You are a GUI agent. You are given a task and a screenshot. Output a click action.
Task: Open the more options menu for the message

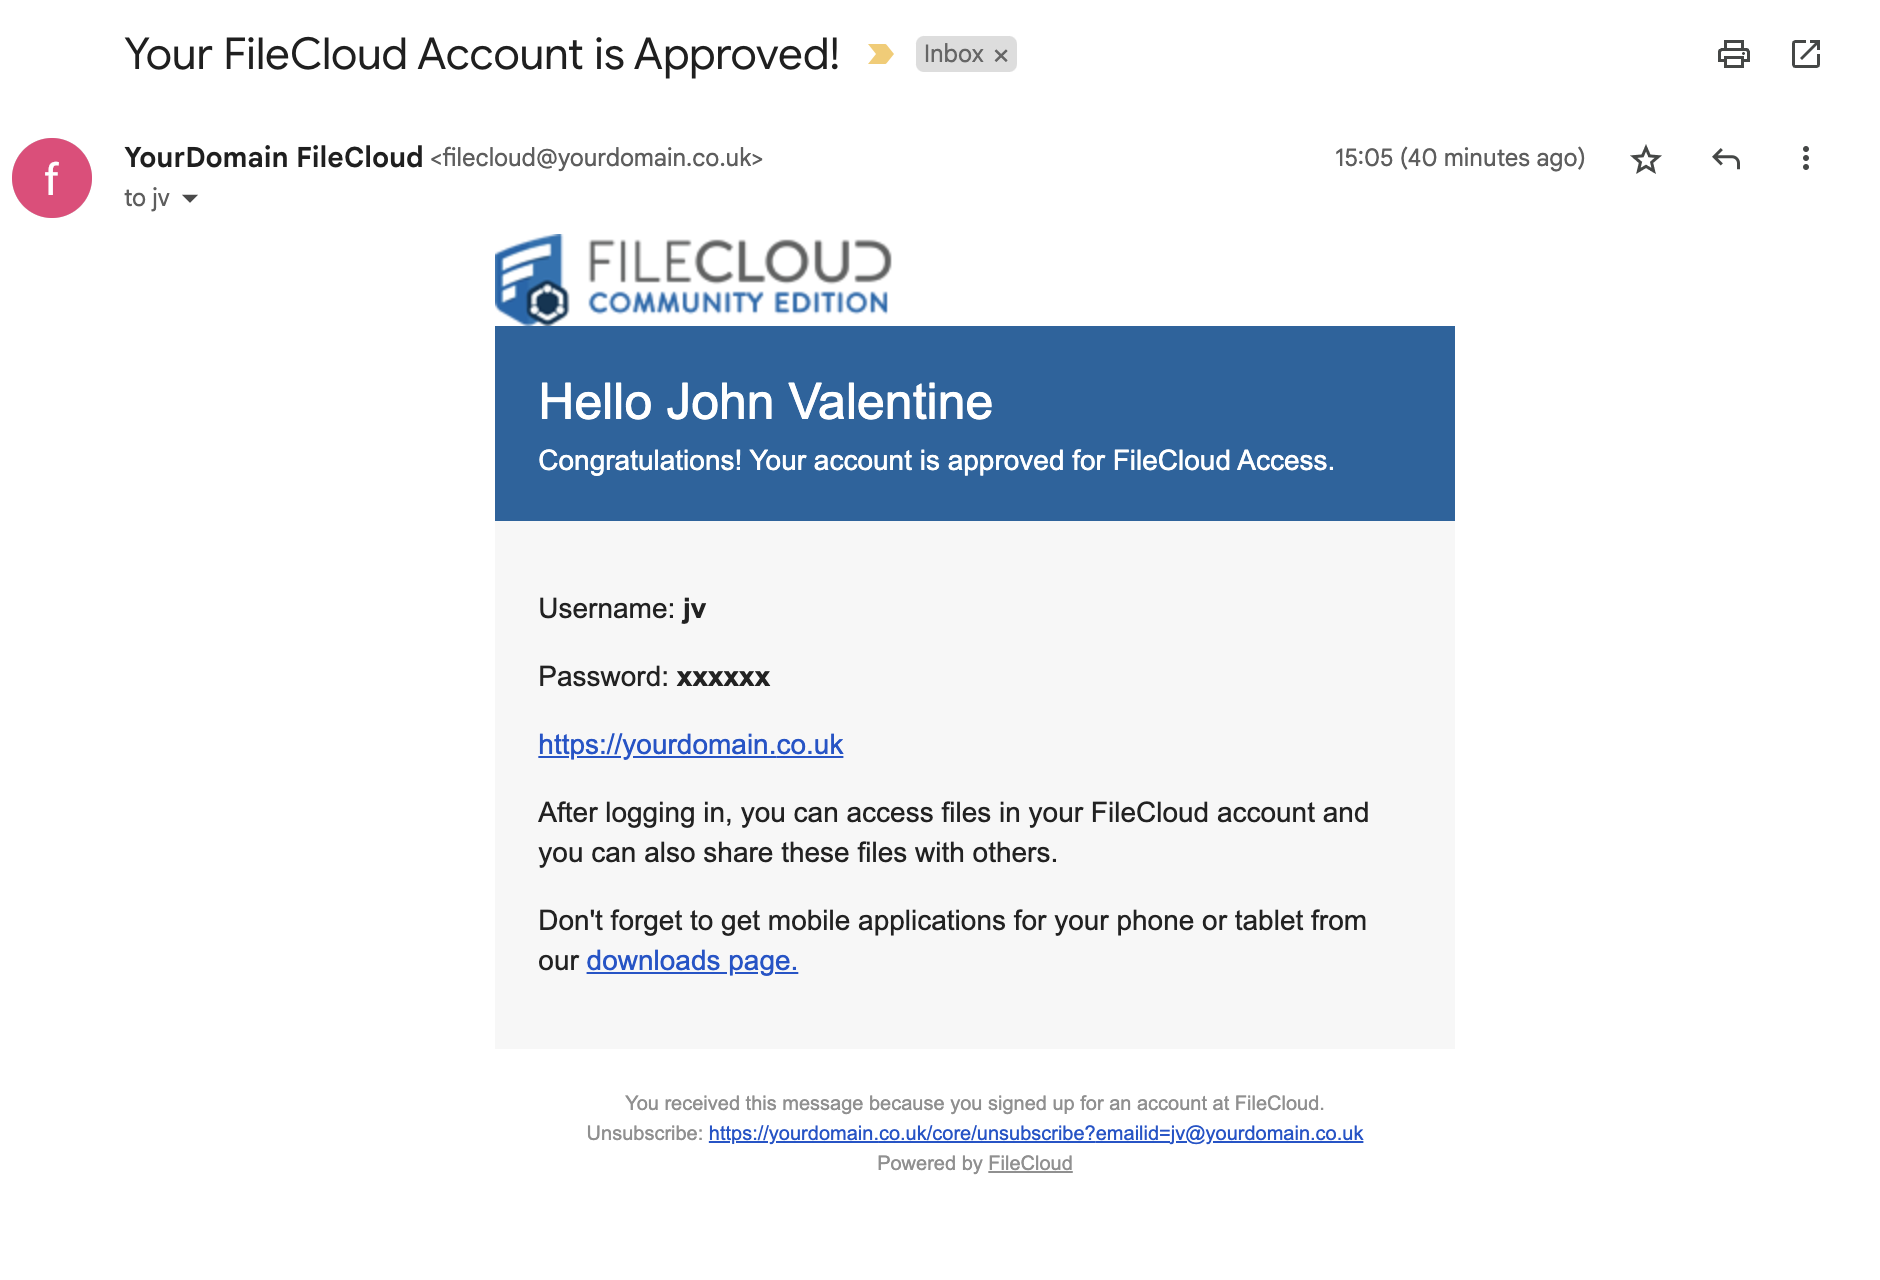point(1804,158)
